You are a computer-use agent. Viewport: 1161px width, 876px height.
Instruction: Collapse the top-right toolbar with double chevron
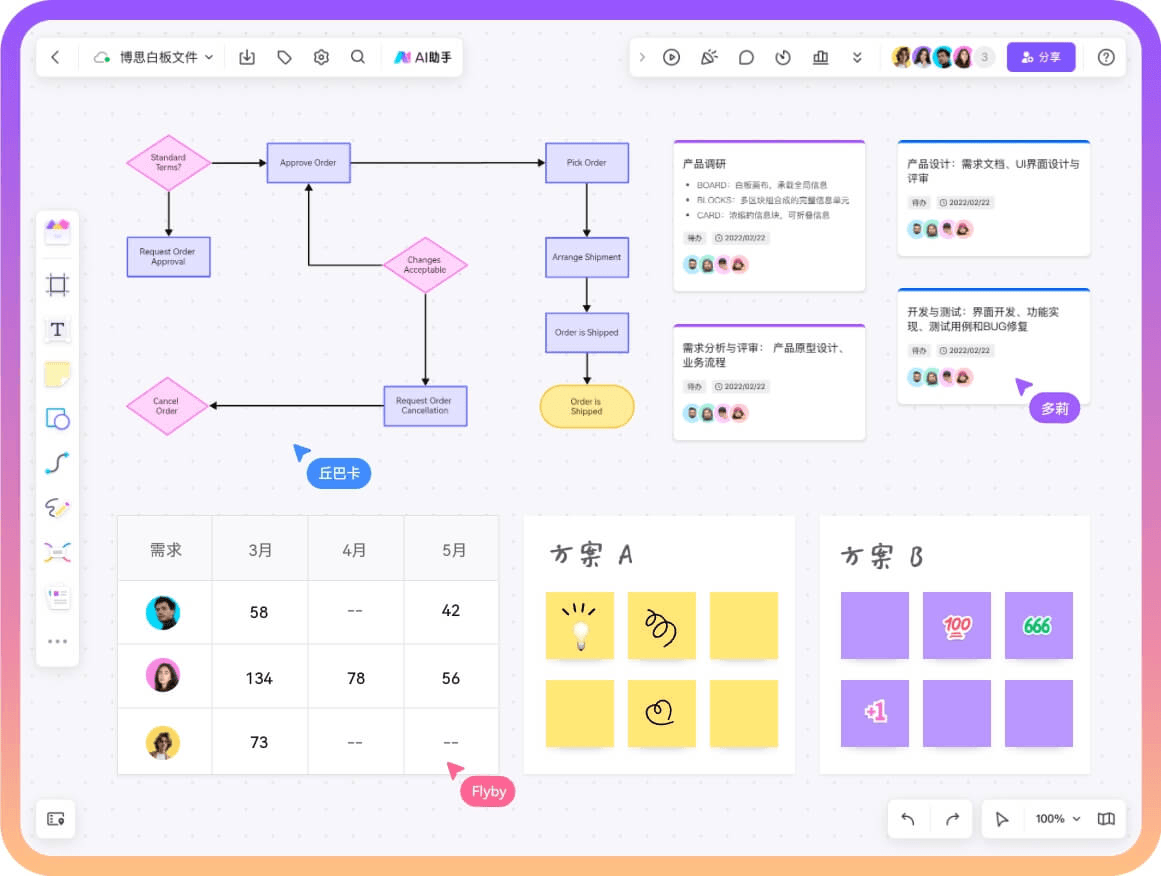(857, 57)
